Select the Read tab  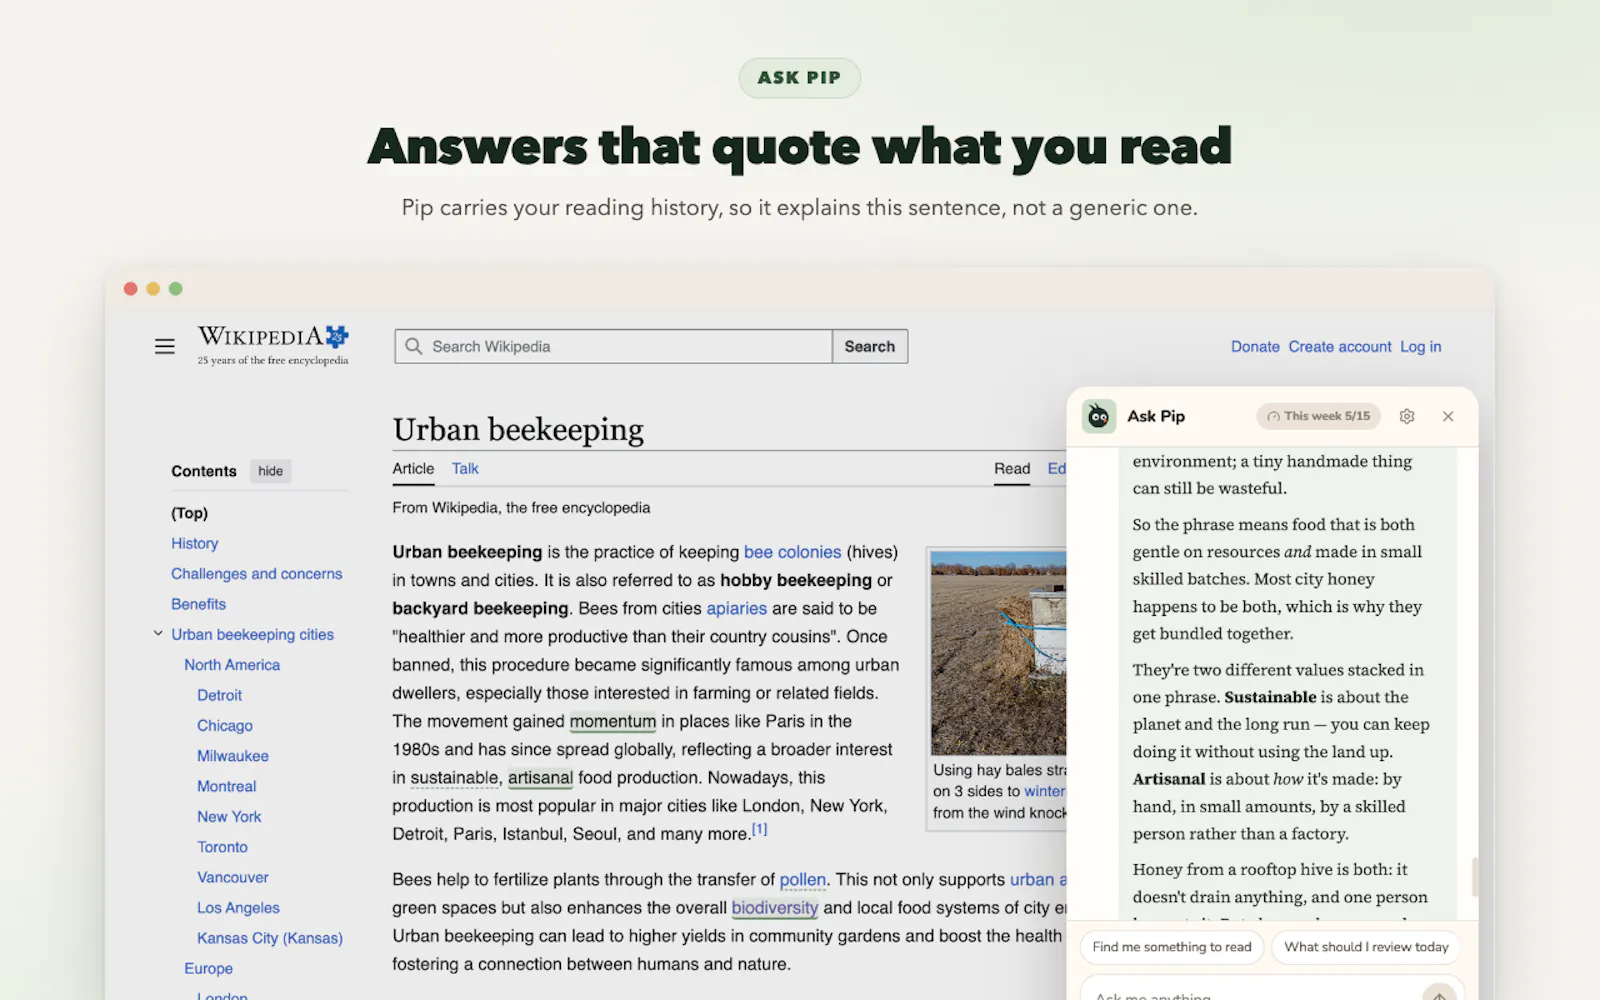(1012, 468)
